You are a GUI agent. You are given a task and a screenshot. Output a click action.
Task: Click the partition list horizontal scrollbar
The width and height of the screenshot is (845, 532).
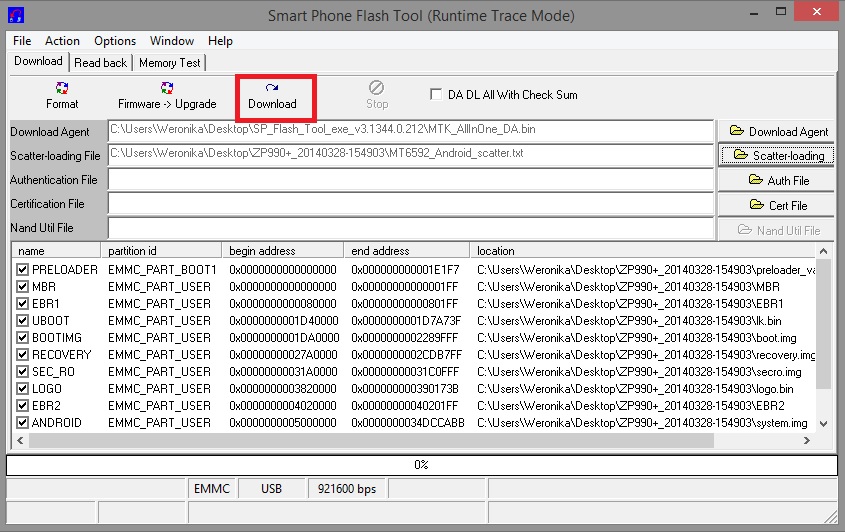[400, 441]
